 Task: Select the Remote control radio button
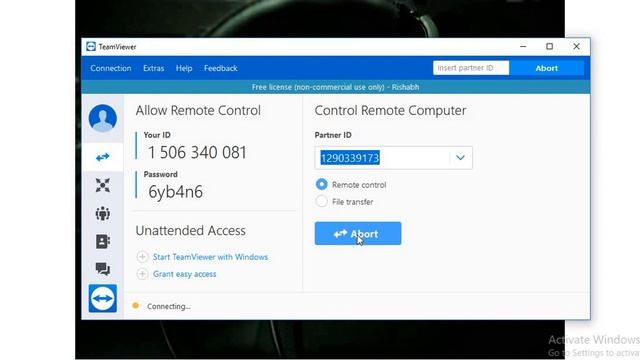(x=322, y=184)
